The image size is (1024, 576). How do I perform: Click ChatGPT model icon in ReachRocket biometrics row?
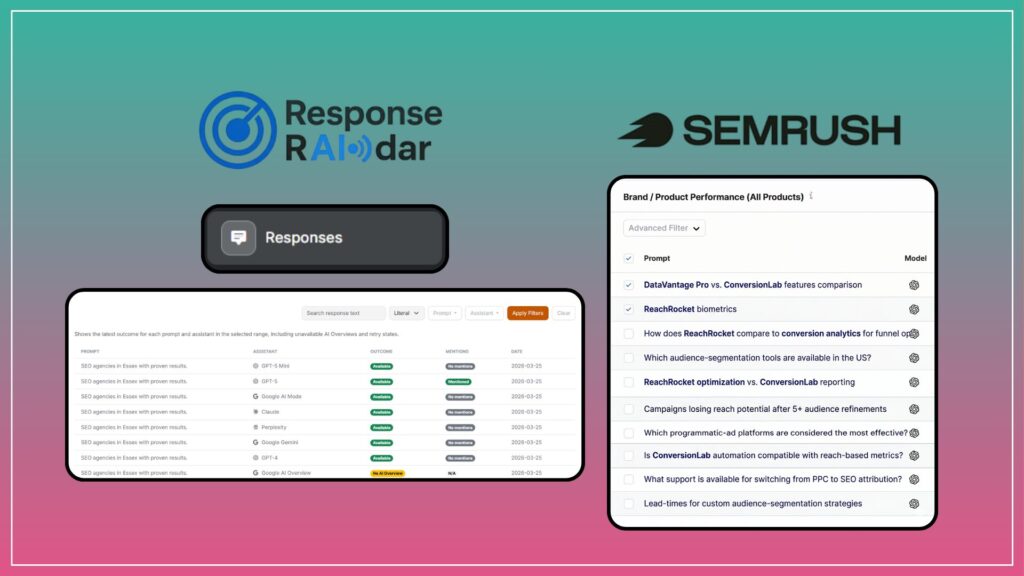click(913, 309)
